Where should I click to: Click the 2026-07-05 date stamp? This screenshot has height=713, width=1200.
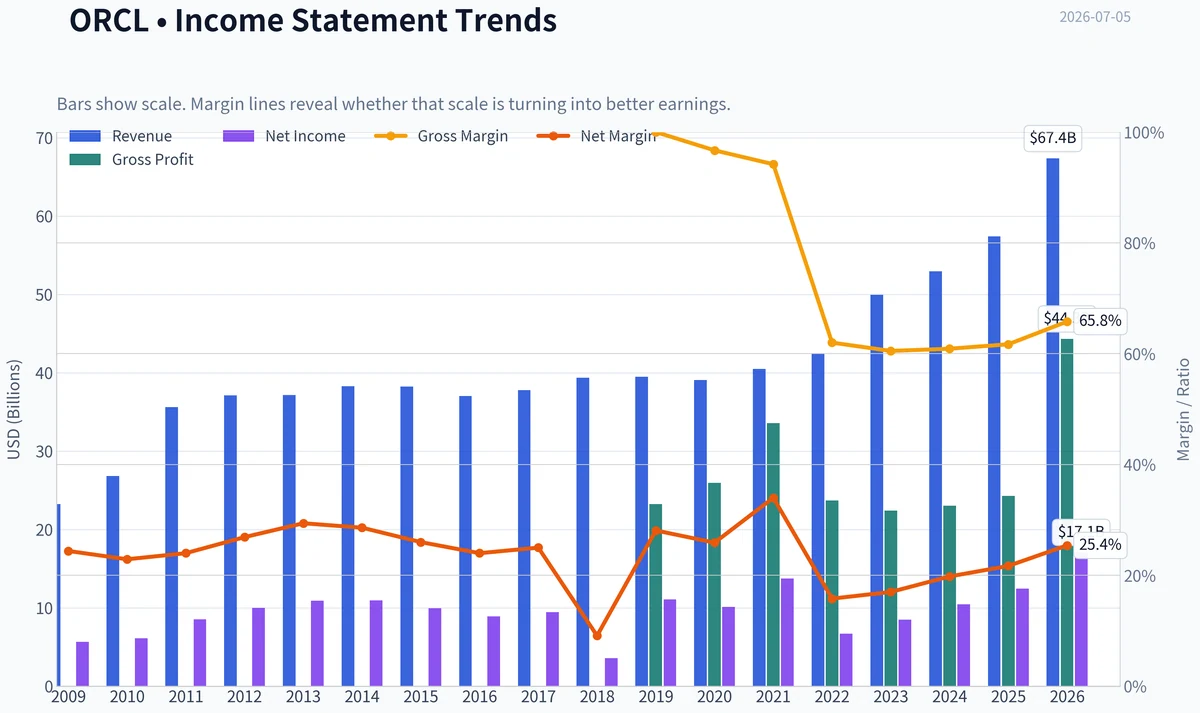pyautogui.click(x=1095, y=17)
